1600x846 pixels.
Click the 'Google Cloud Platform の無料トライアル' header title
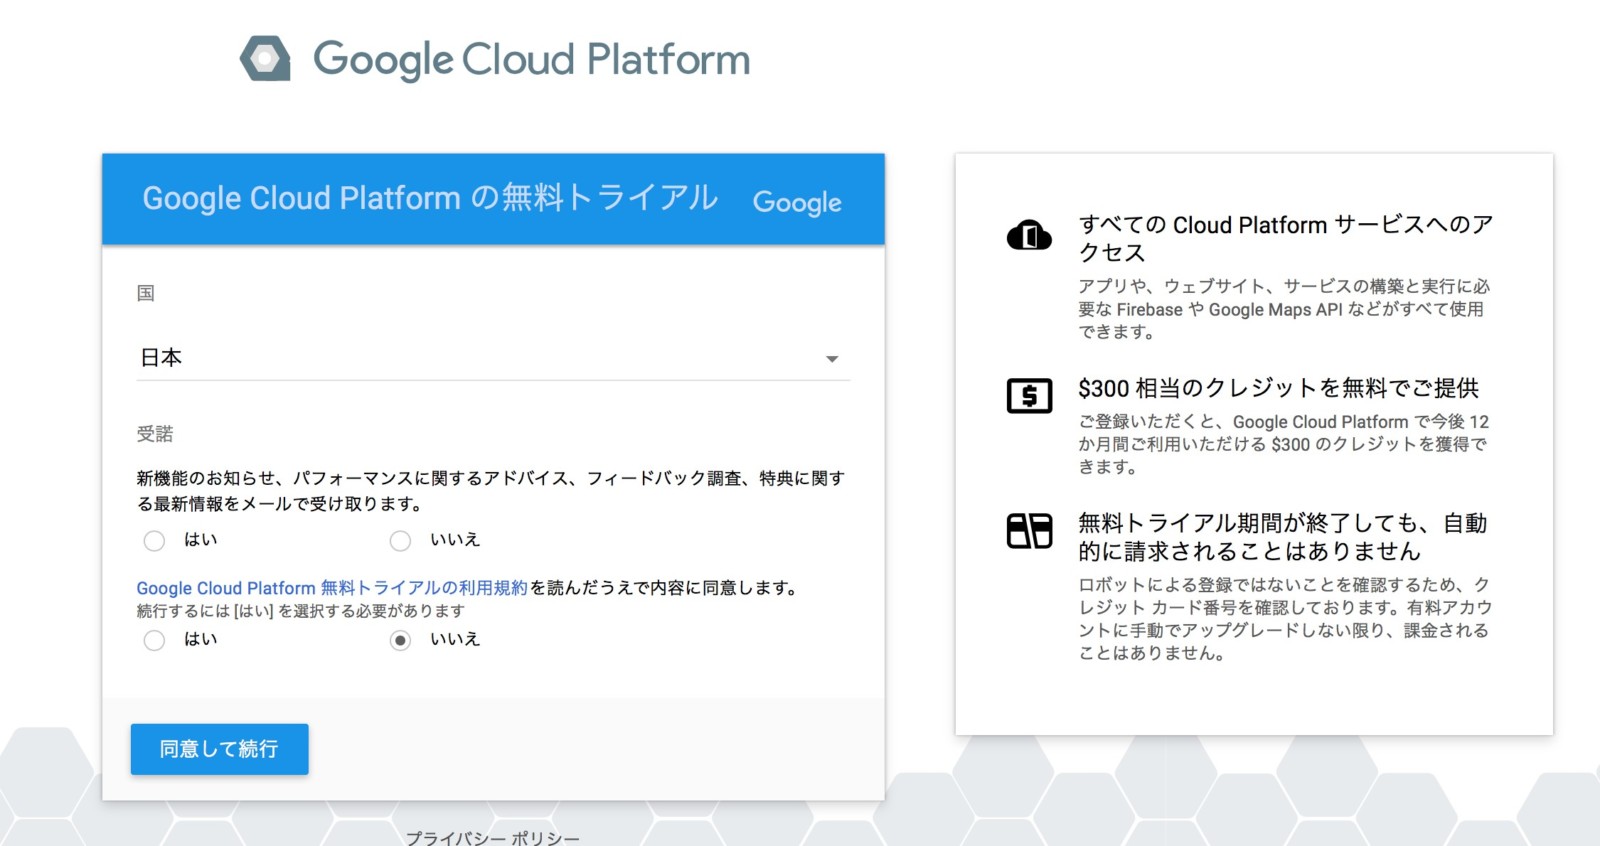coord(430,198)
